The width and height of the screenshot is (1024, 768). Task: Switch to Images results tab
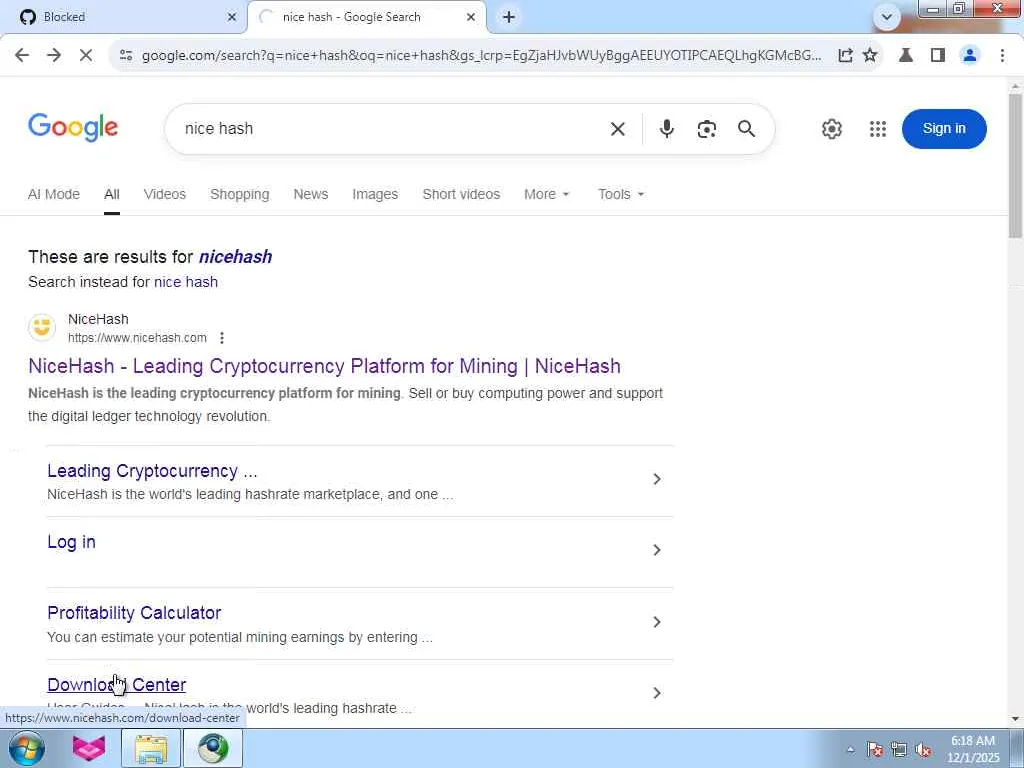tap(375, 194)
